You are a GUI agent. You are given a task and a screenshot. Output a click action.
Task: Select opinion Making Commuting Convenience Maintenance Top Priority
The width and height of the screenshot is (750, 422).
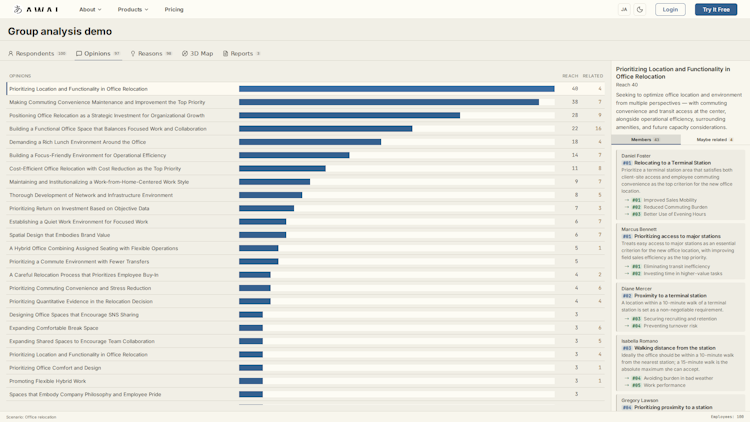[305, 102]
